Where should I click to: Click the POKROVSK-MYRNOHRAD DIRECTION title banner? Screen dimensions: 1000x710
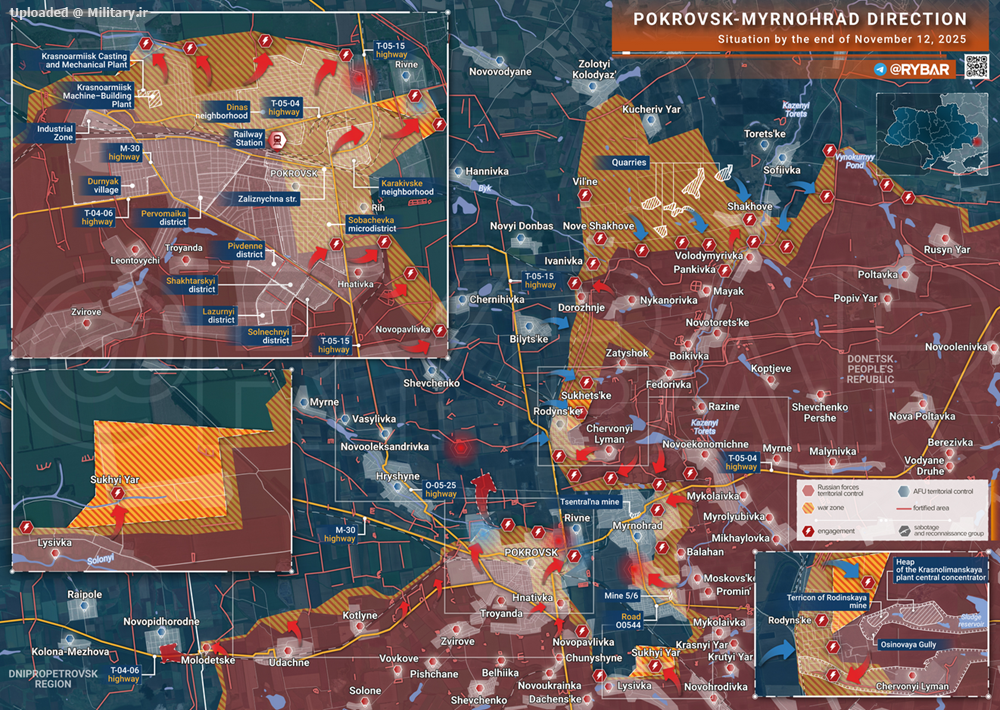(x=801, y=19)
